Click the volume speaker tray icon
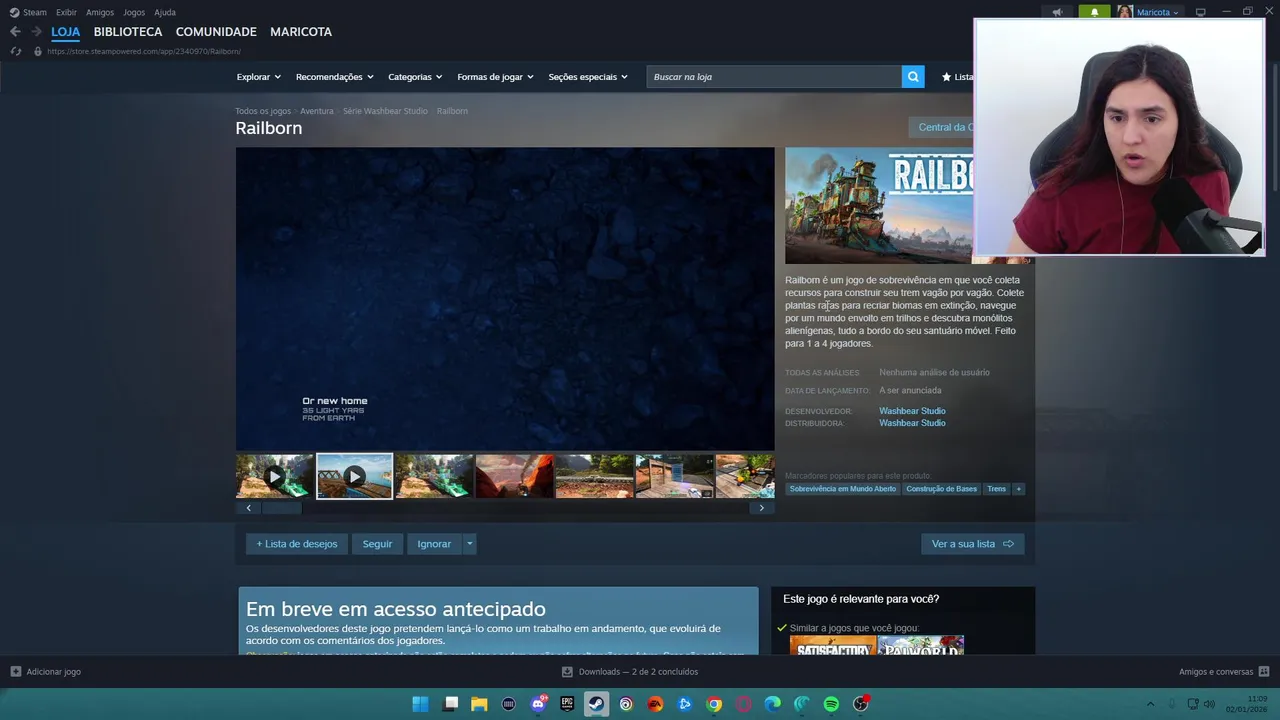Screen dimensions: 1280x720 coord(1209,704)
